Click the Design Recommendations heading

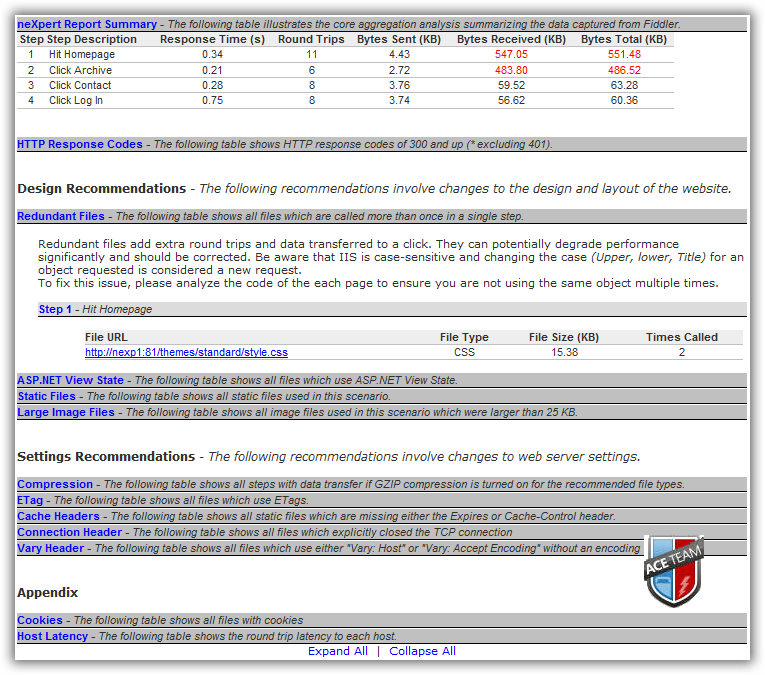pyautogui.click(x=101, y=189)
